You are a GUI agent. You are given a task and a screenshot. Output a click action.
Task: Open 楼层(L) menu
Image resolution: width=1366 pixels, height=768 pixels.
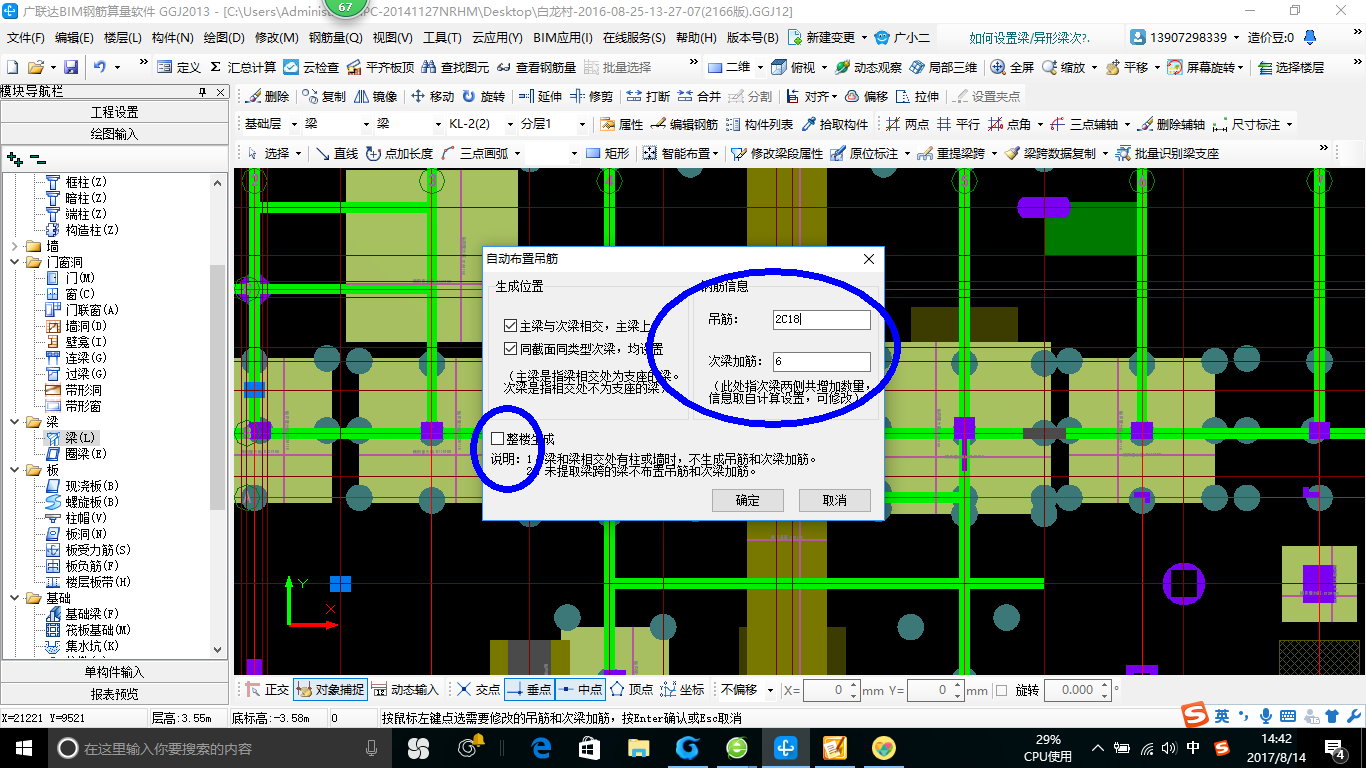pyautogui.click(x=122, y=38)
